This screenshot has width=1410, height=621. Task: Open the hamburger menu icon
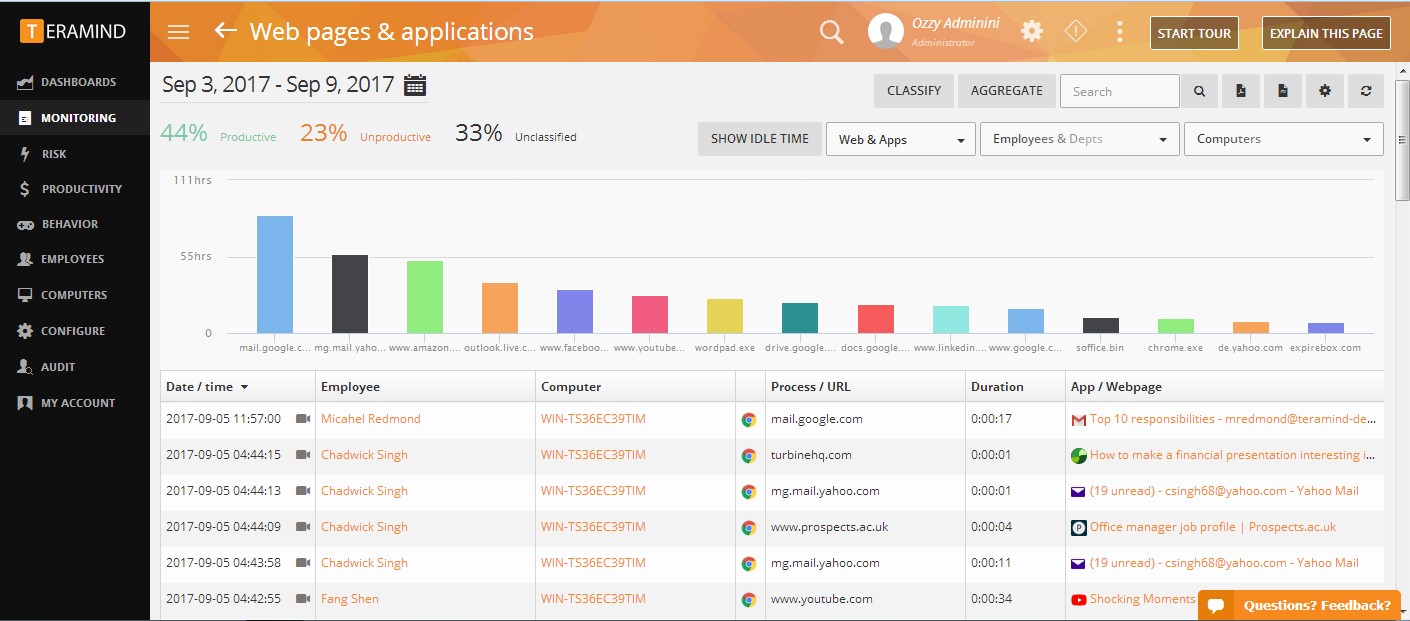[x=178, y=32]
